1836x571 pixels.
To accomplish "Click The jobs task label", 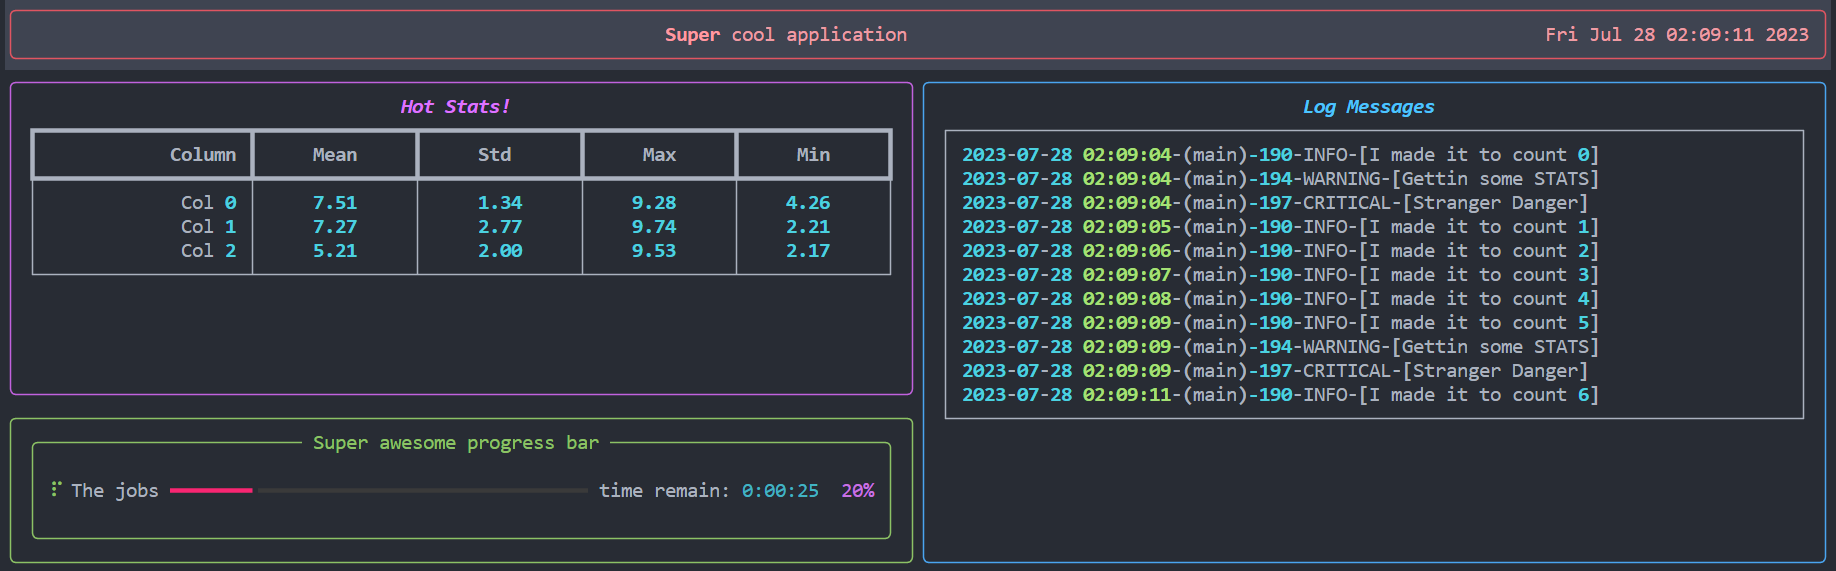I will [x=115, y=491].
